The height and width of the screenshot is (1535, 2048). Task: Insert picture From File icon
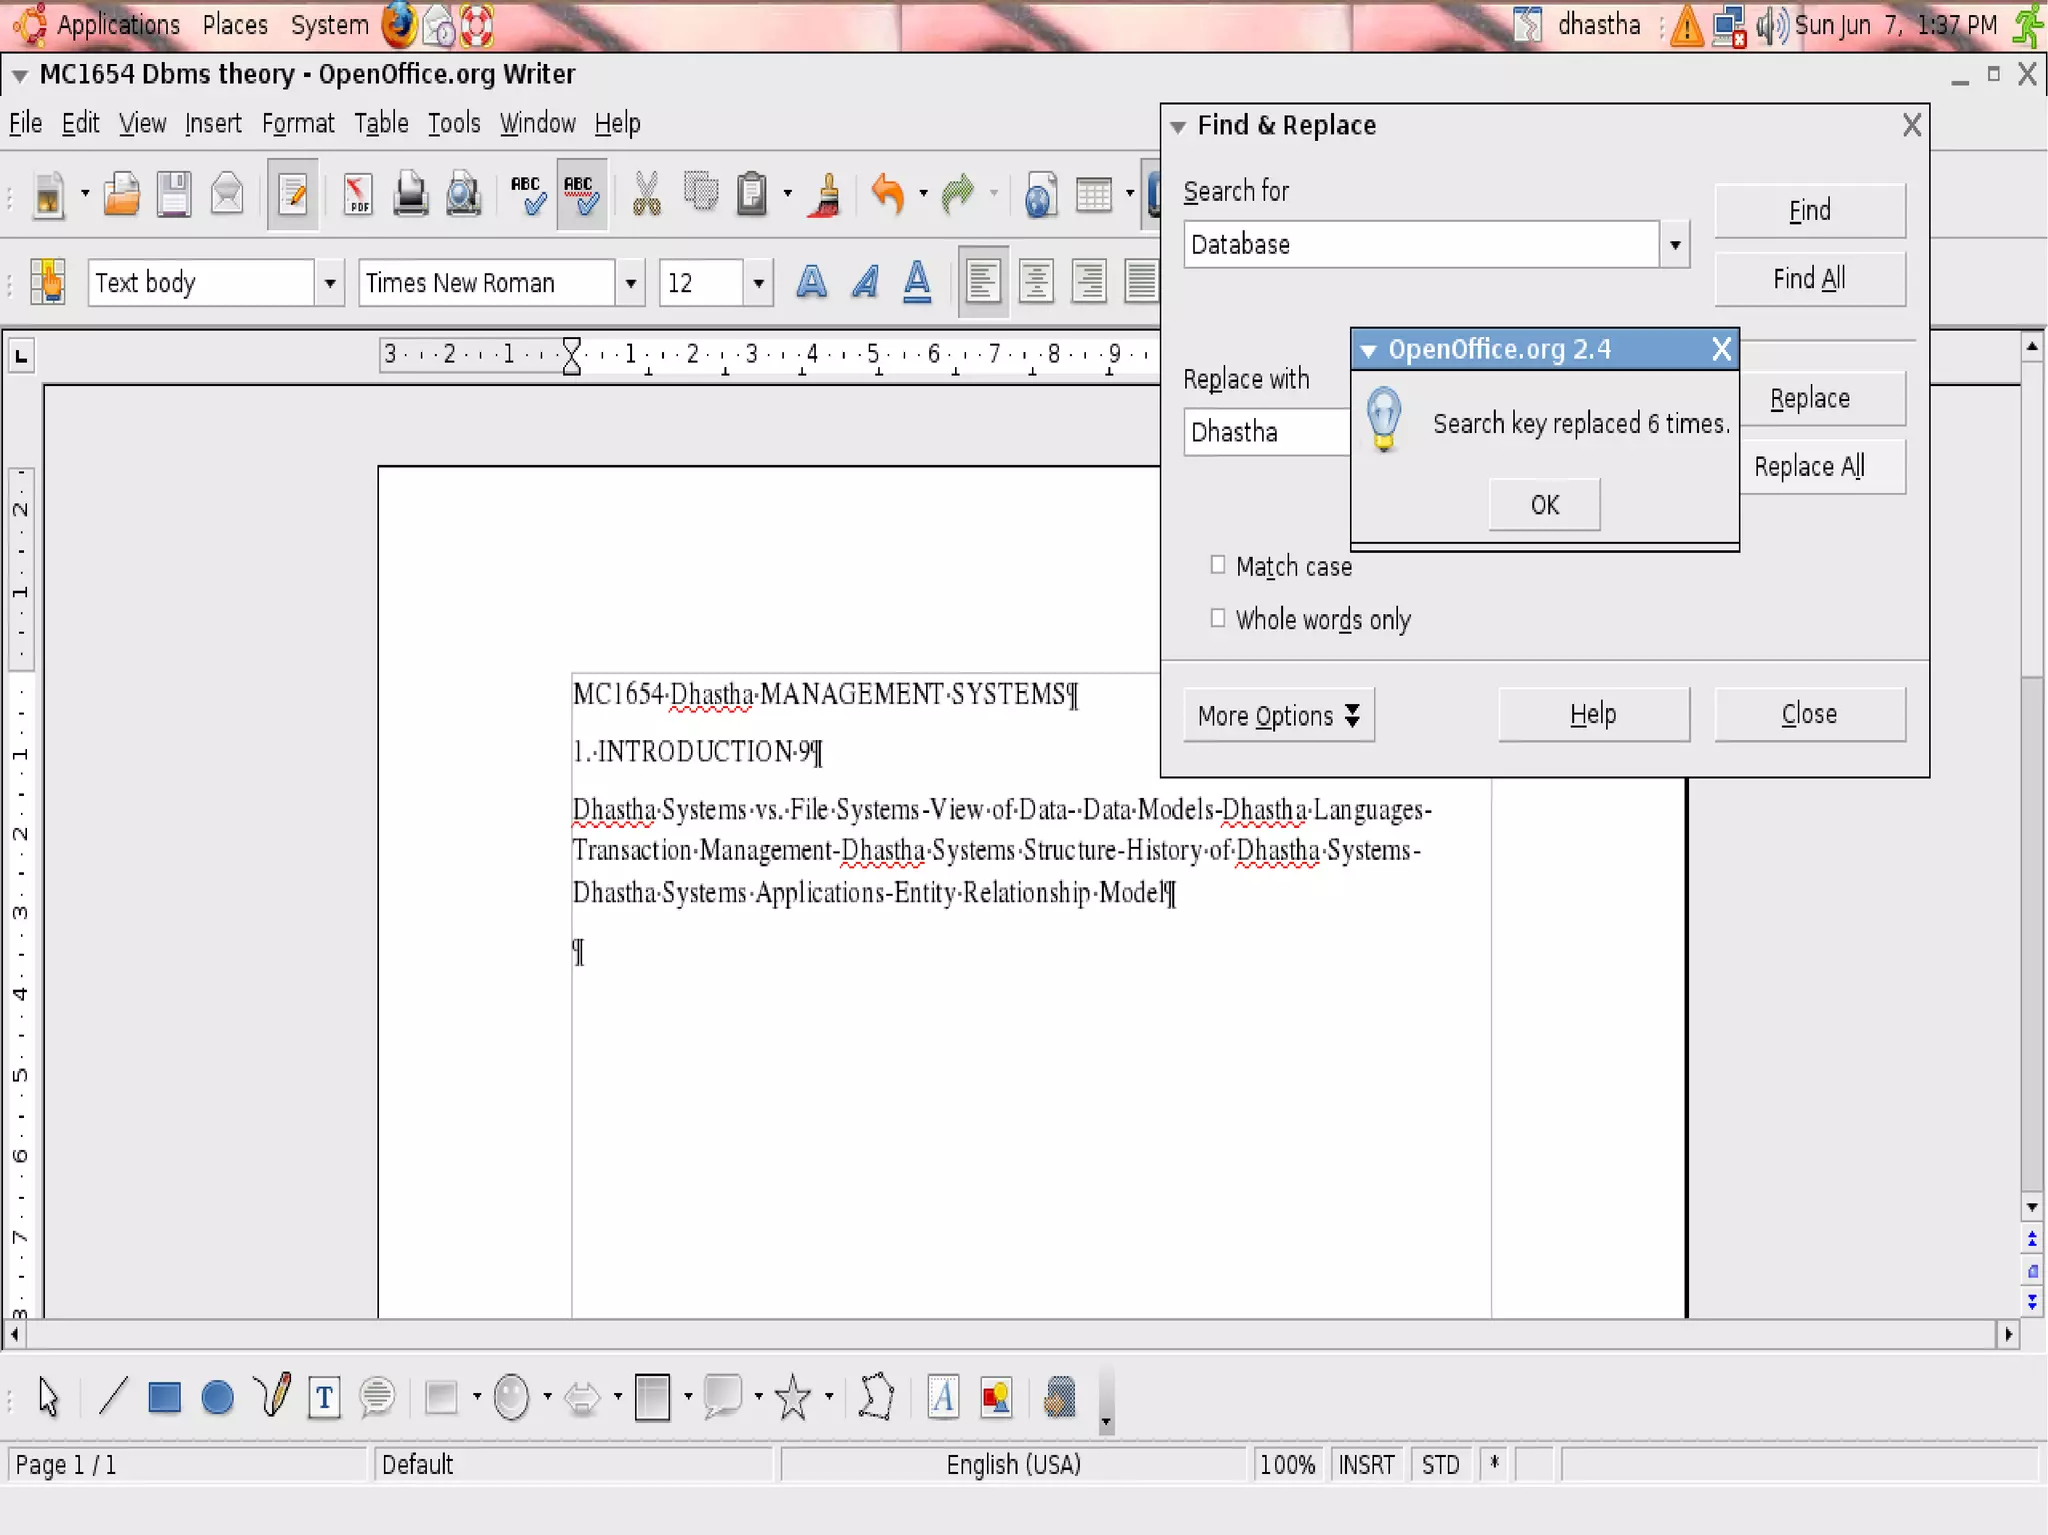pos(996,1397)
